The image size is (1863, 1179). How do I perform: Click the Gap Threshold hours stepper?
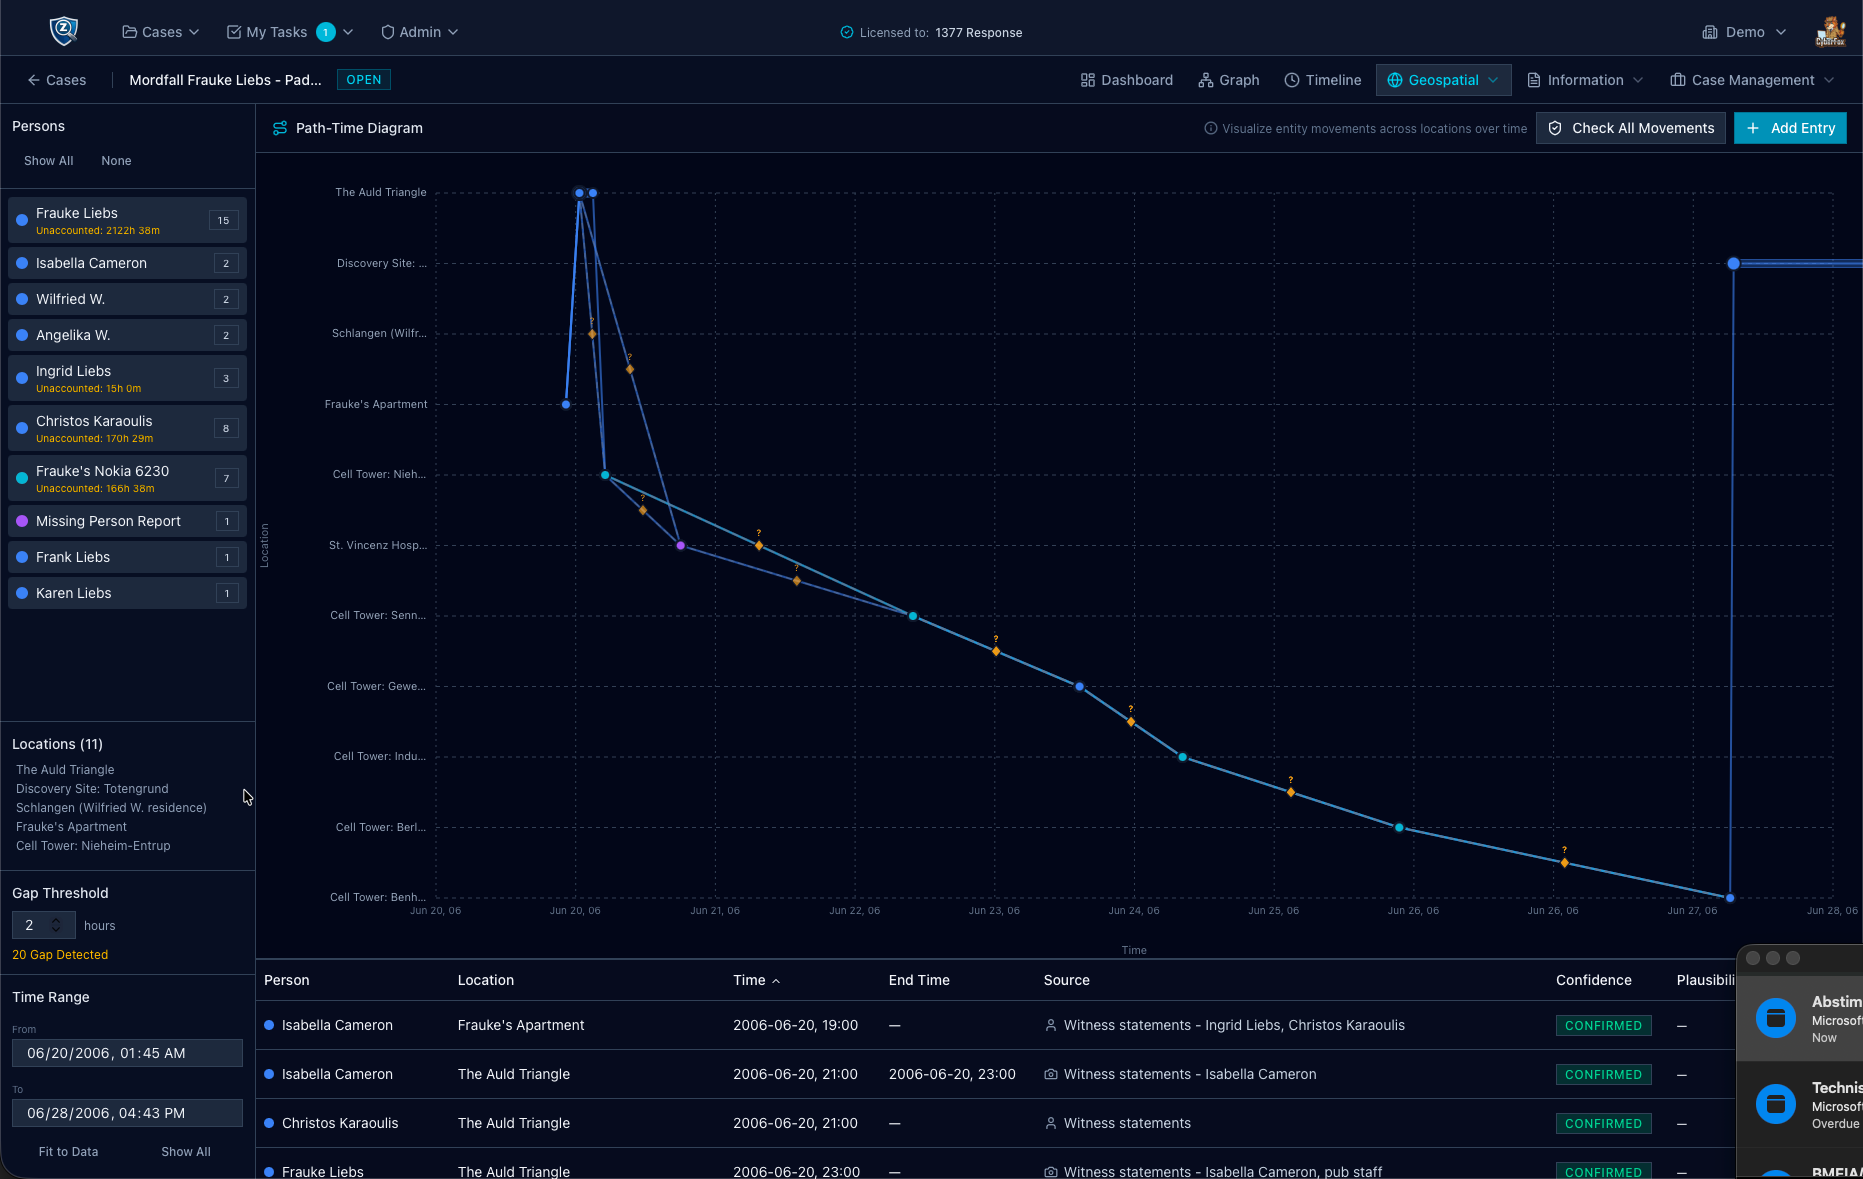(56, 925)
